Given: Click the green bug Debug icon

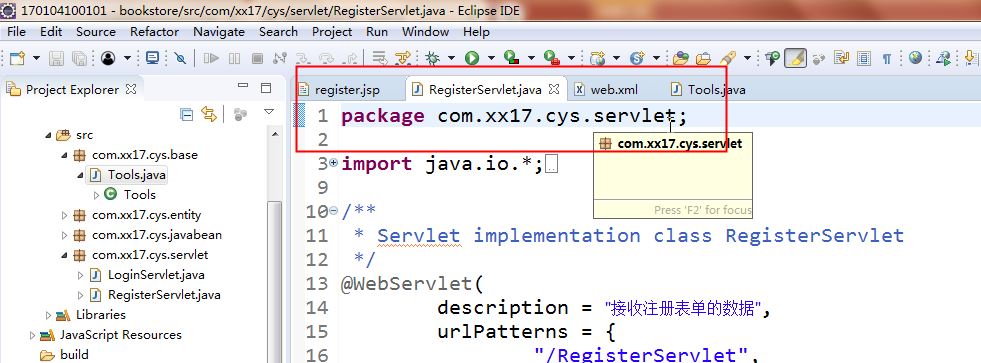Looking at the screenshot, I should [x=432, y=58].
